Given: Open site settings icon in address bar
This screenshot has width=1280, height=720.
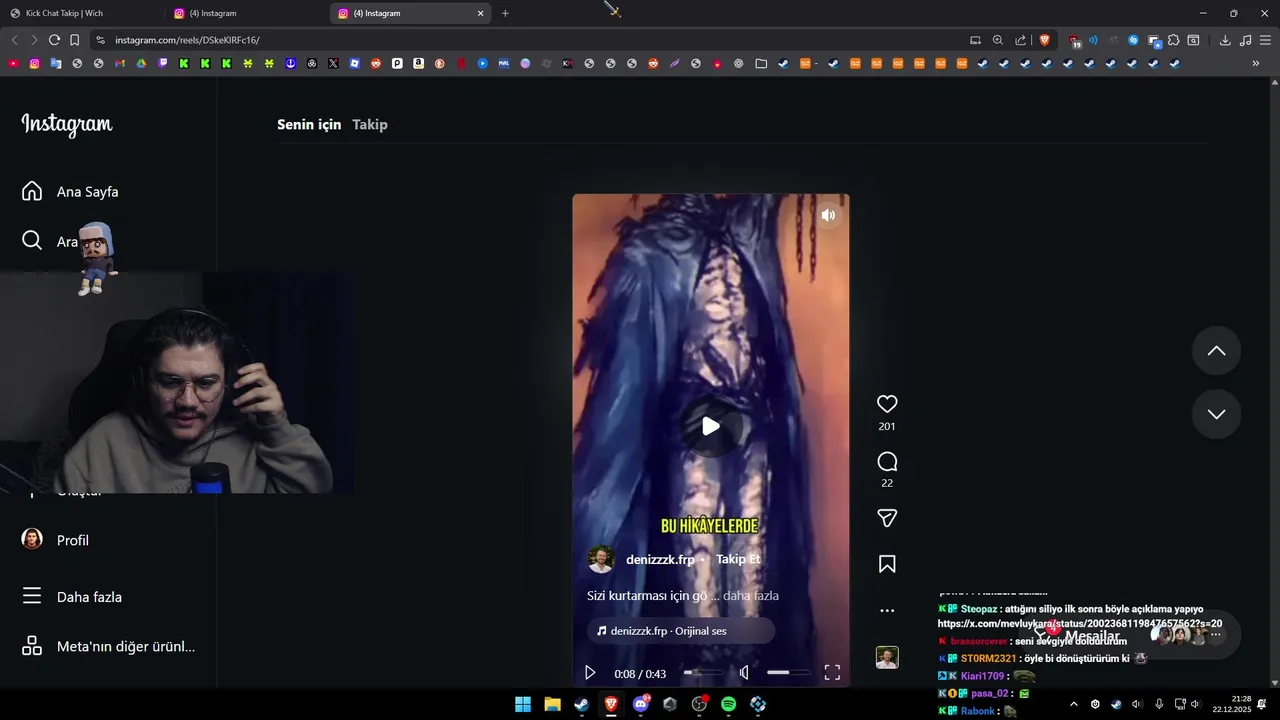Looking at the screenshot, I should 99,40.
